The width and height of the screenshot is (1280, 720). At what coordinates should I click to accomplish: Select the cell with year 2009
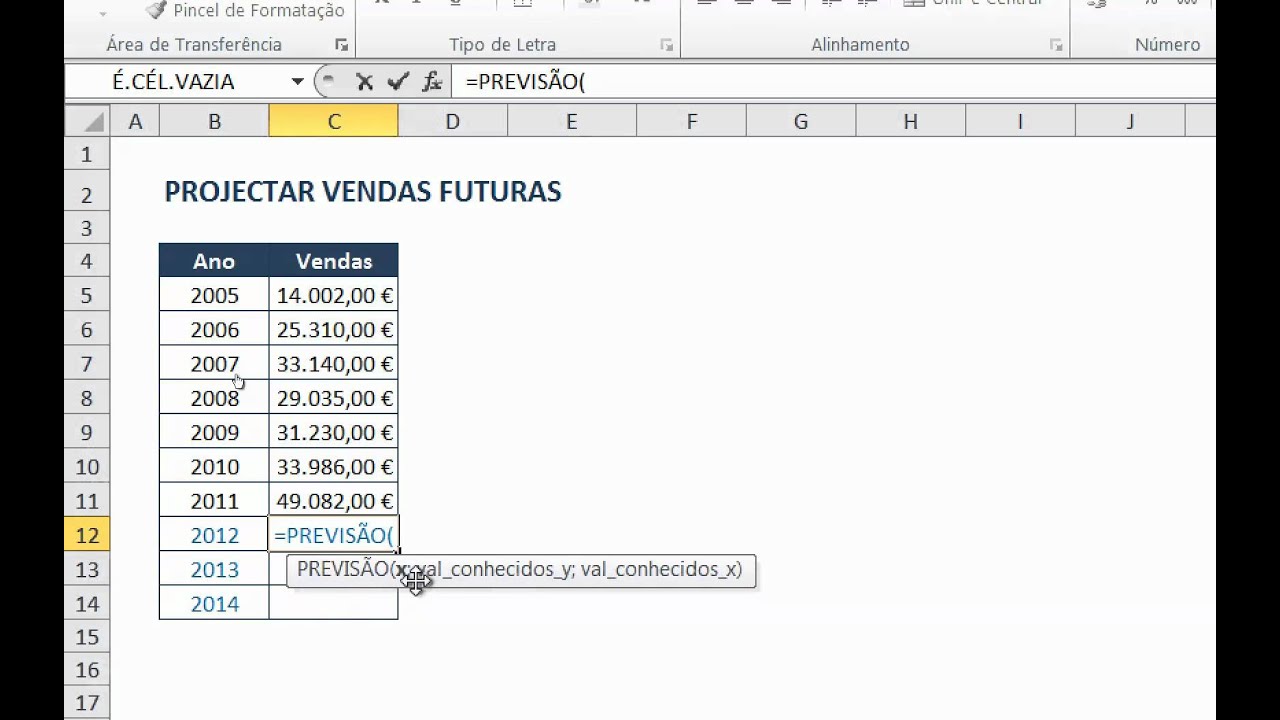(214, 432)
